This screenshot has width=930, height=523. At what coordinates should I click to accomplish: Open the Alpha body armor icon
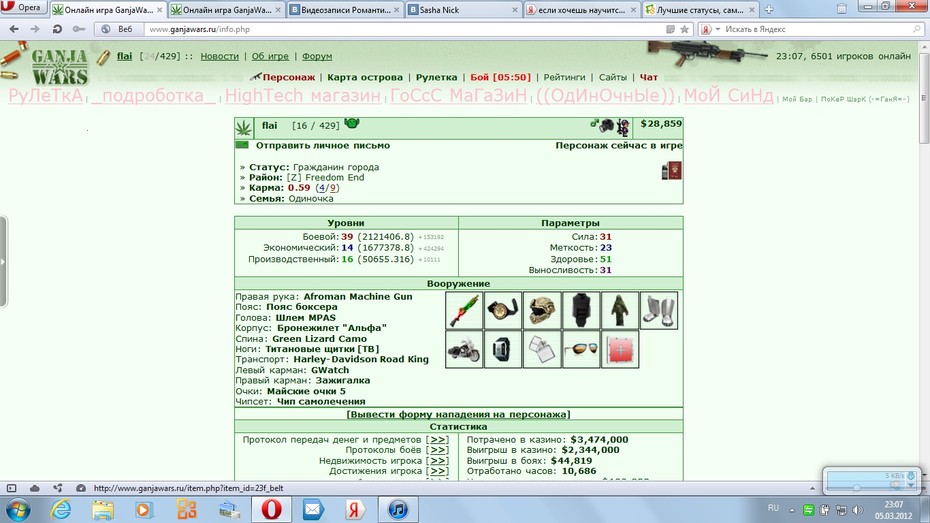pos(581,310)
